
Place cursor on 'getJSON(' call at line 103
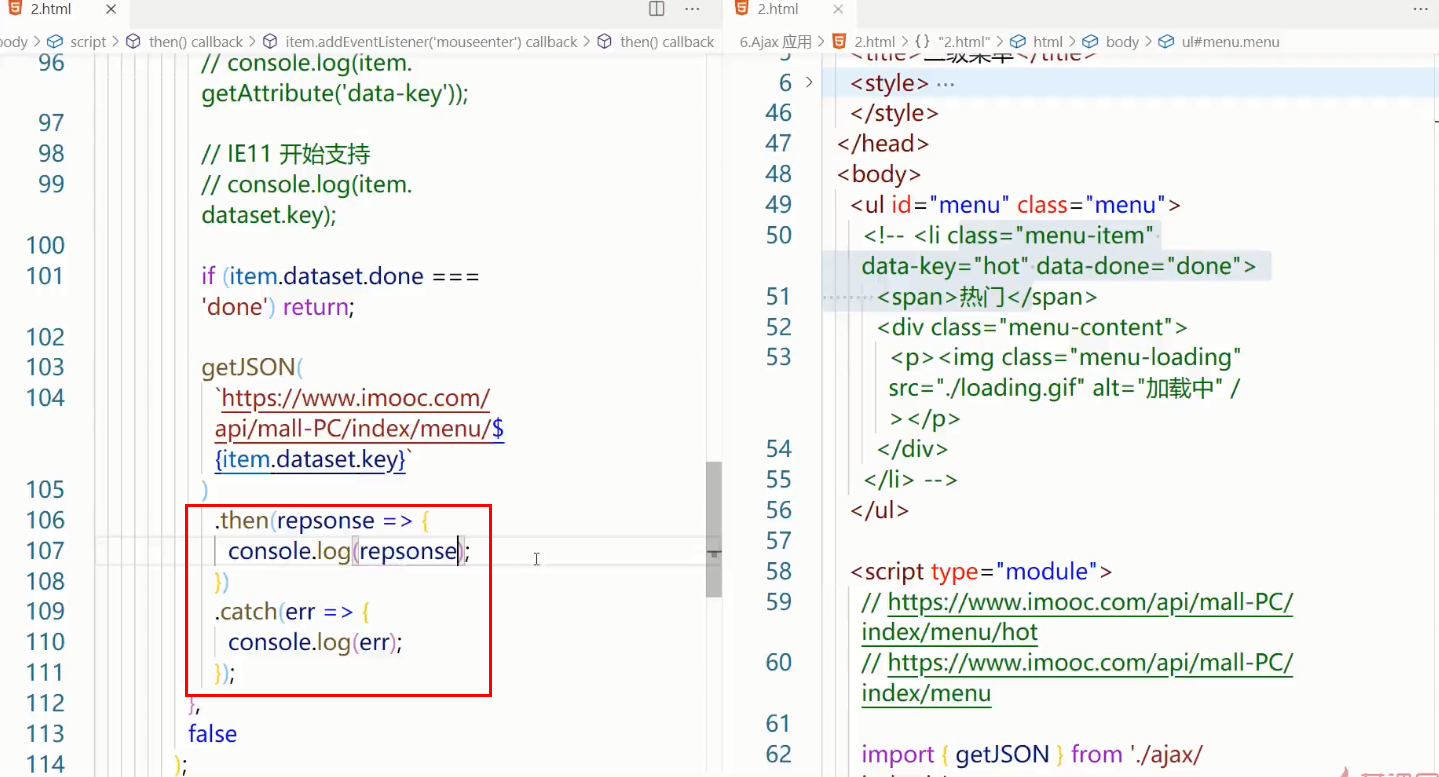[x=252, y=367]
